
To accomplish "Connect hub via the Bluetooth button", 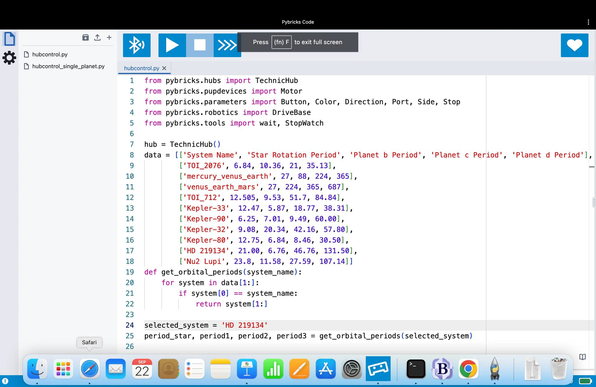I will [136, 45].
